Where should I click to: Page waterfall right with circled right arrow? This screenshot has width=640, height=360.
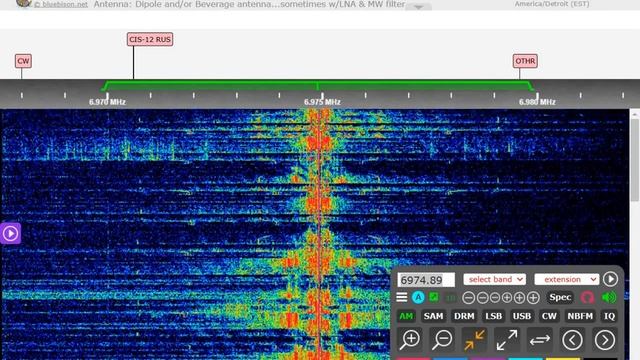tap(604, 340)
